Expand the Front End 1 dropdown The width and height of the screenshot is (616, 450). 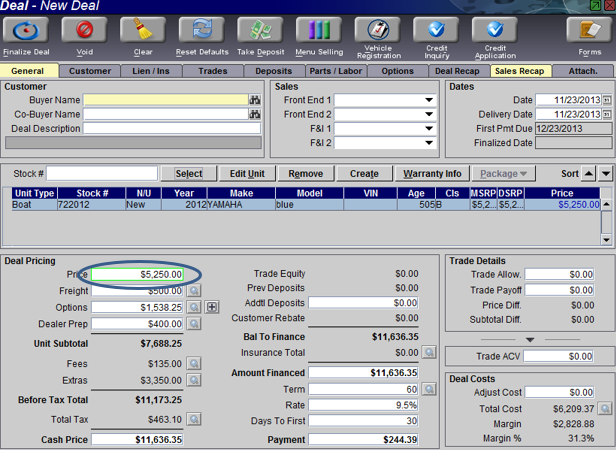click(x=429, y=100)
